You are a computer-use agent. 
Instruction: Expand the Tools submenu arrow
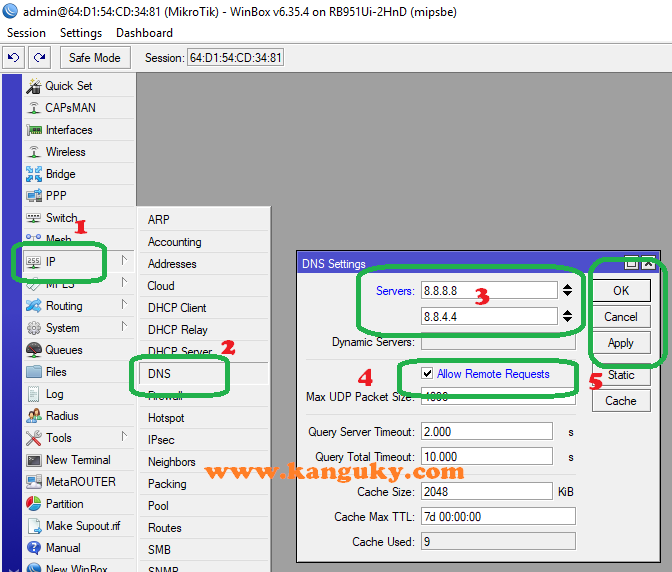(124, 437)
